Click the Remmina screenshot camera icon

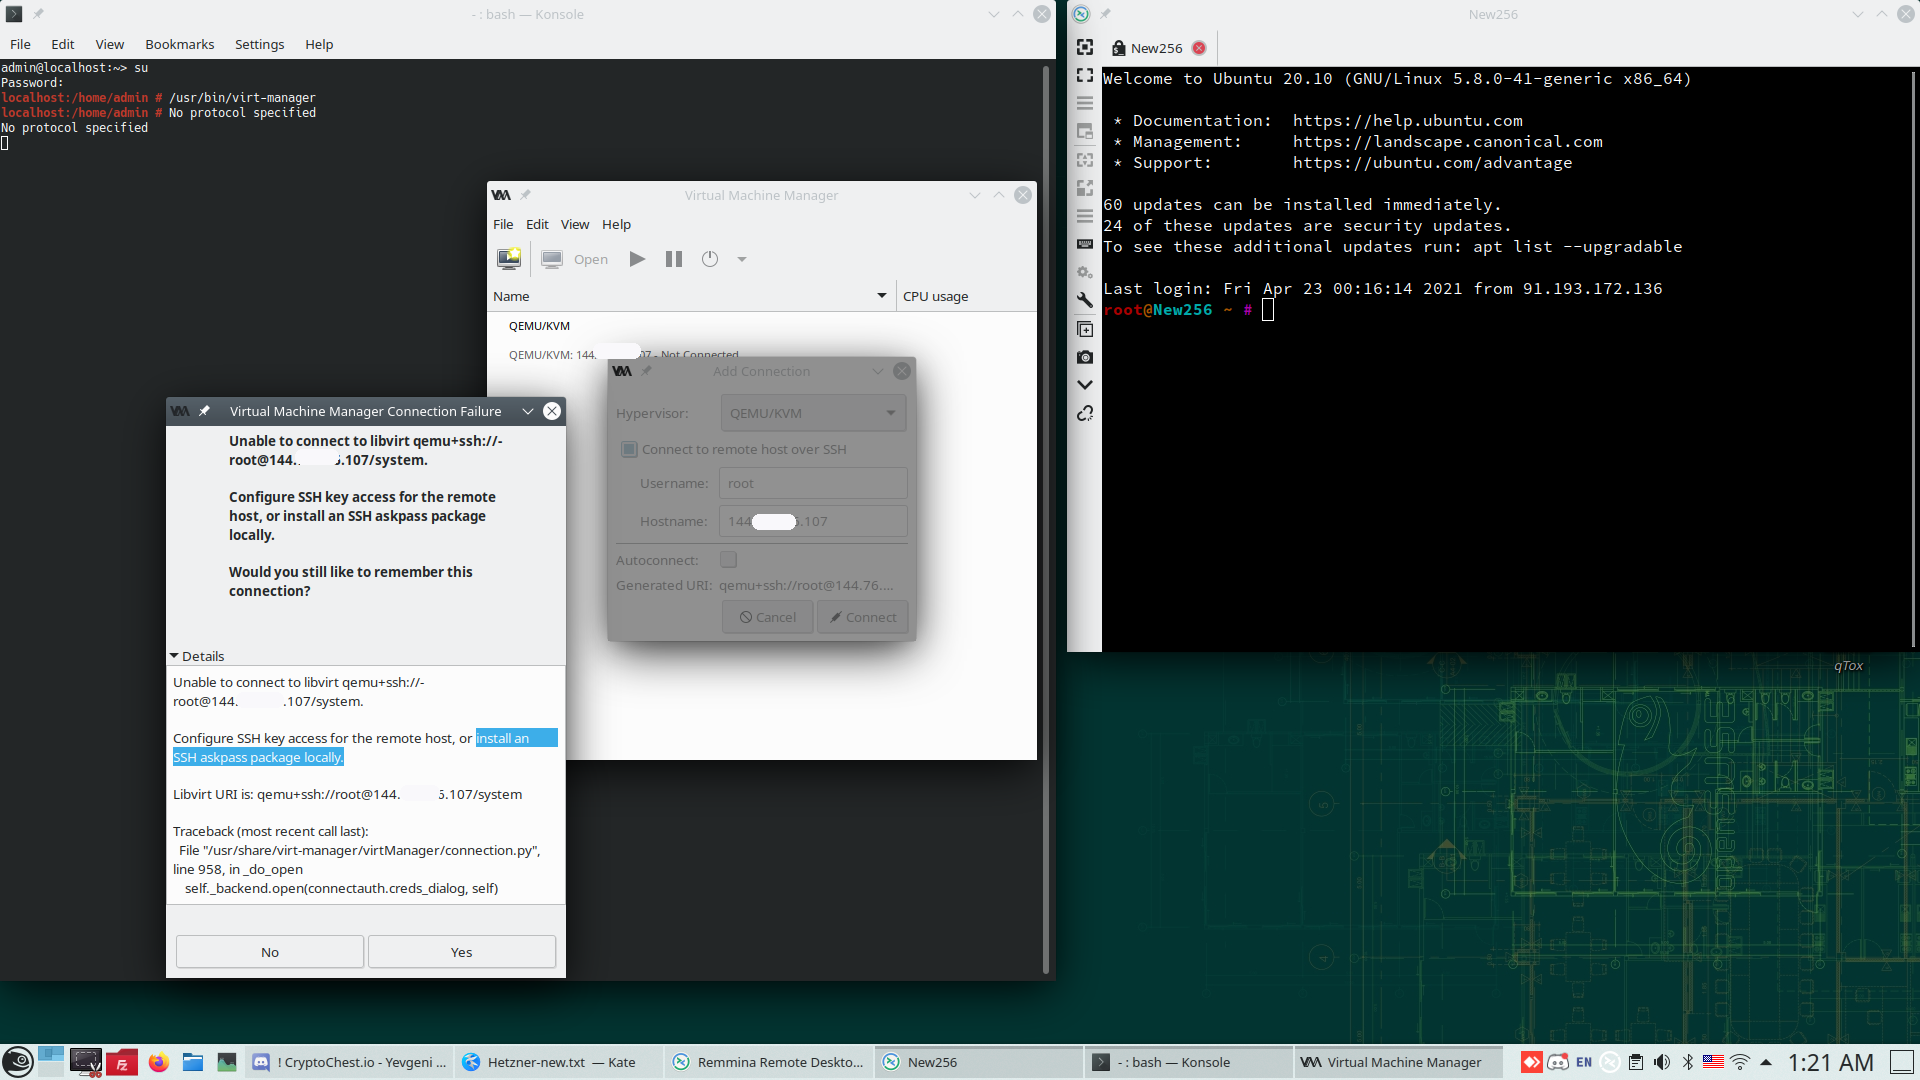(x=1085, y=357)
